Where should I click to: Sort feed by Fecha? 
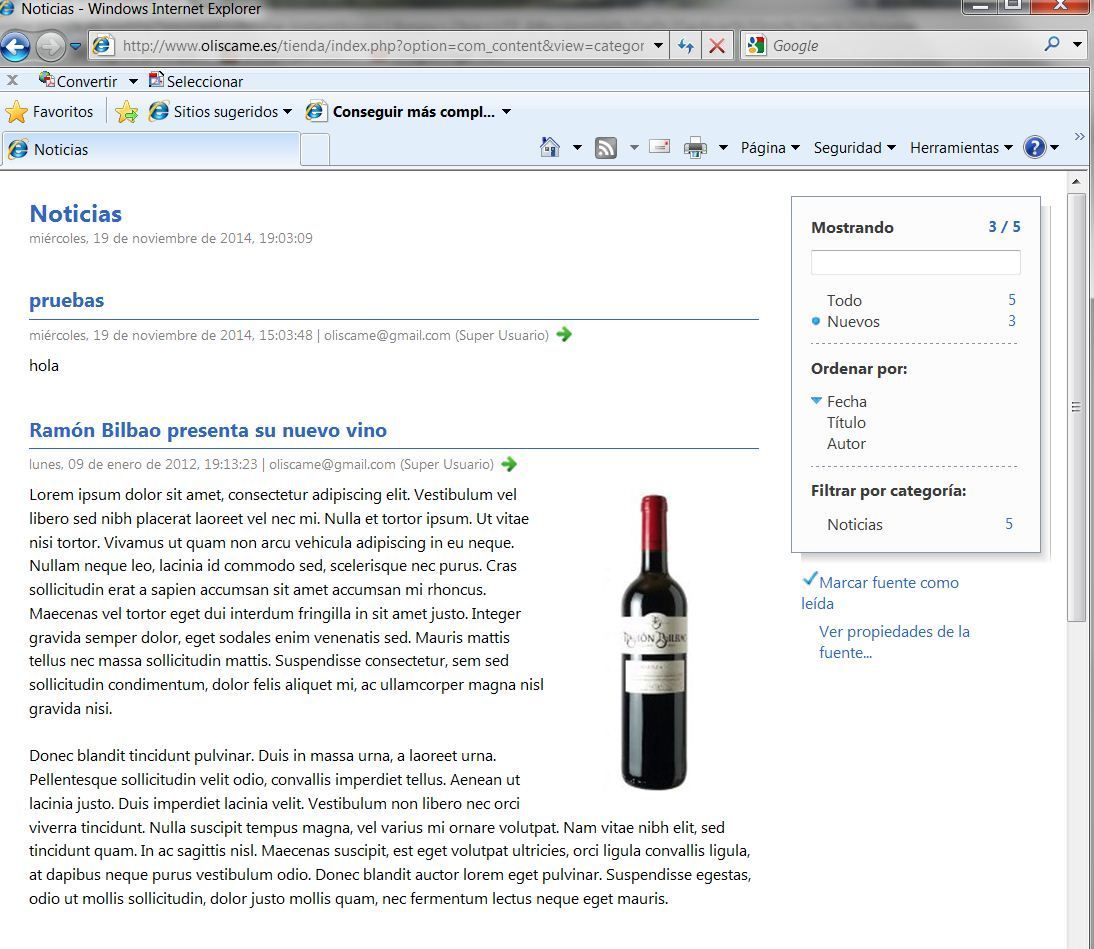(846, 402)
